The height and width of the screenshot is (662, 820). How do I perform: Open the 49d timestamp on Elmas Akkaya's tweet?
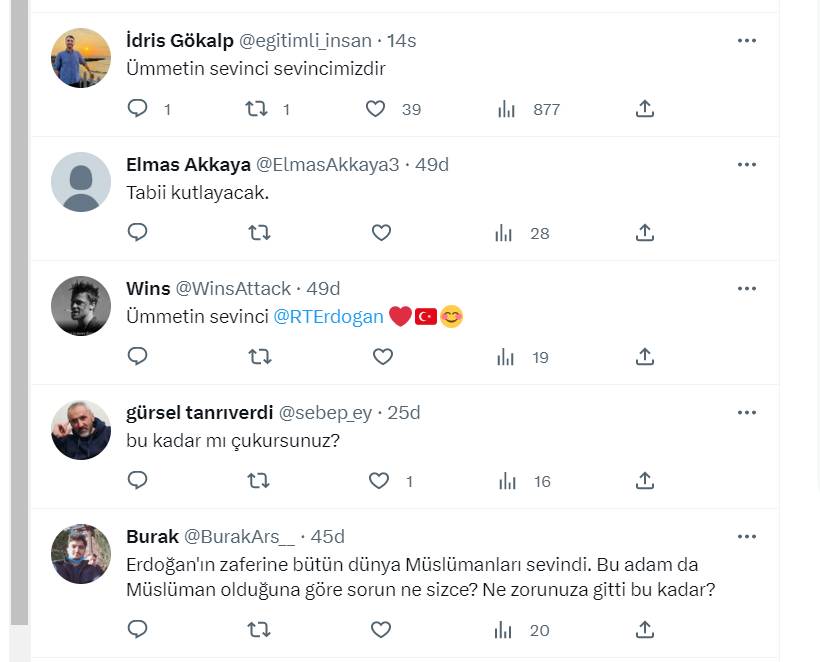click(x=432, y=165)
